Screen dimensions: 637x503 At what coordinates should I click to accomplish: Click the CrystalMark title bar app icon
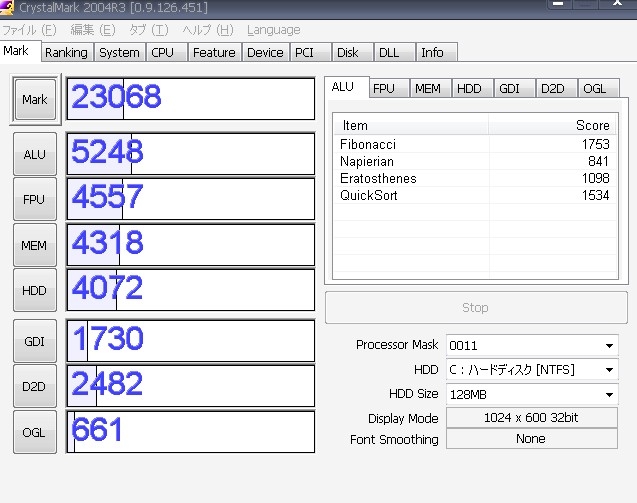click(x=8, y=8)
